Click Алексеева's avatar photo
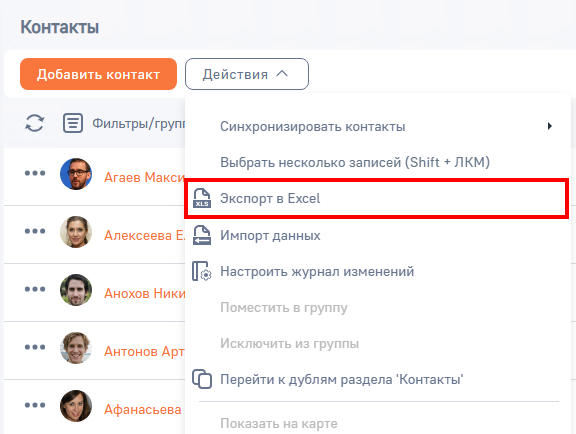The image size is (576, 434). (76, 232)
